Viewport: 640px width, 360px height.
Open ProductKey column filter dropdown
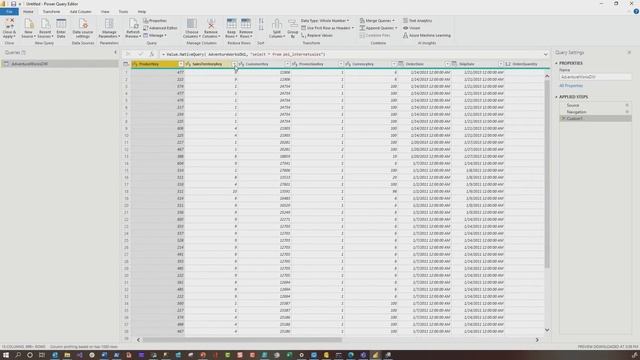(181, 64)
